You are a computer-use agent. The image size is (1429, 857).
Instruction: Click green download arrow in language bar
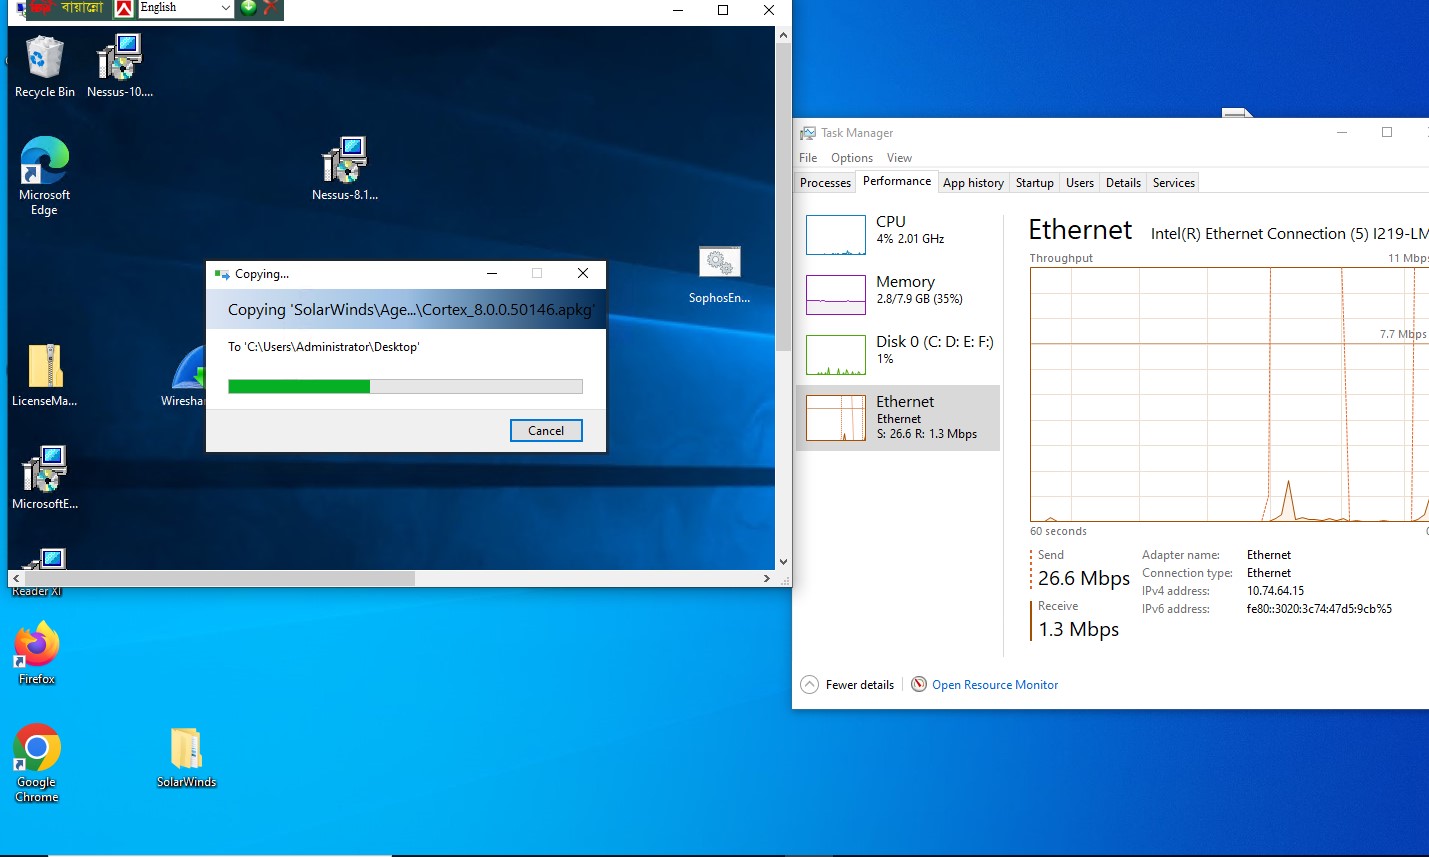click(248, 8)
